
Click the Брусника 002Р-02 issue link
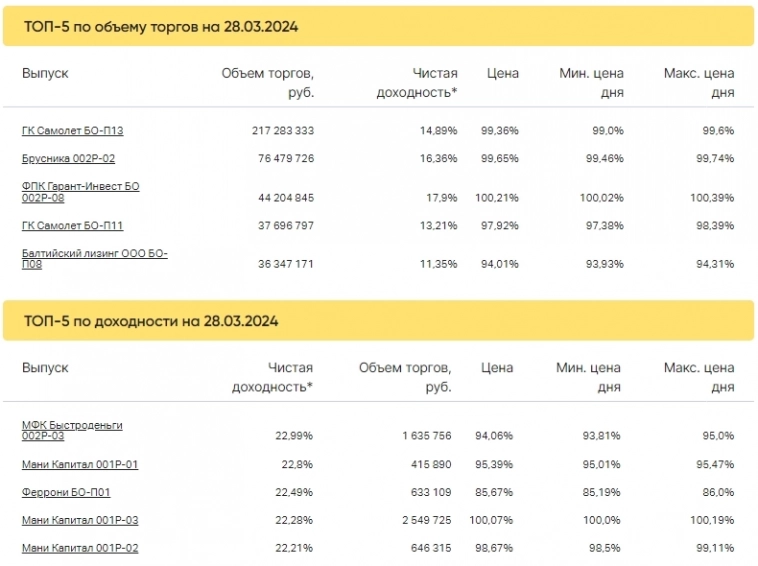tap(68, 158)
